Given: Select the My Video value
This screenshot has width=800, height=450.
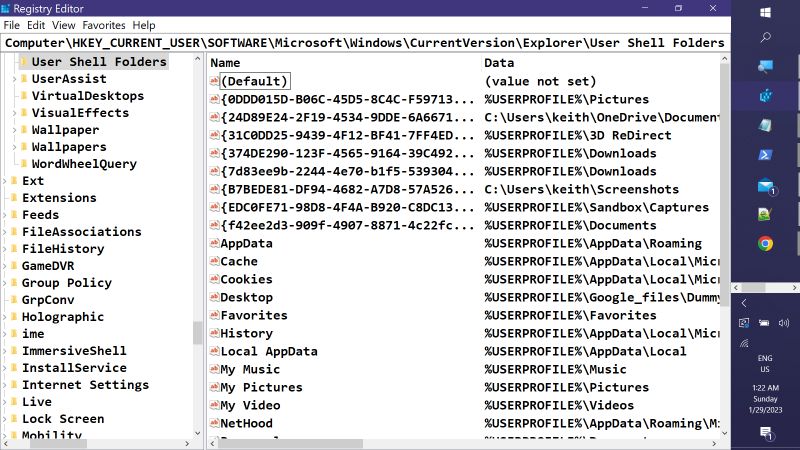Looking at the screenshot, I should pos(250,405).
